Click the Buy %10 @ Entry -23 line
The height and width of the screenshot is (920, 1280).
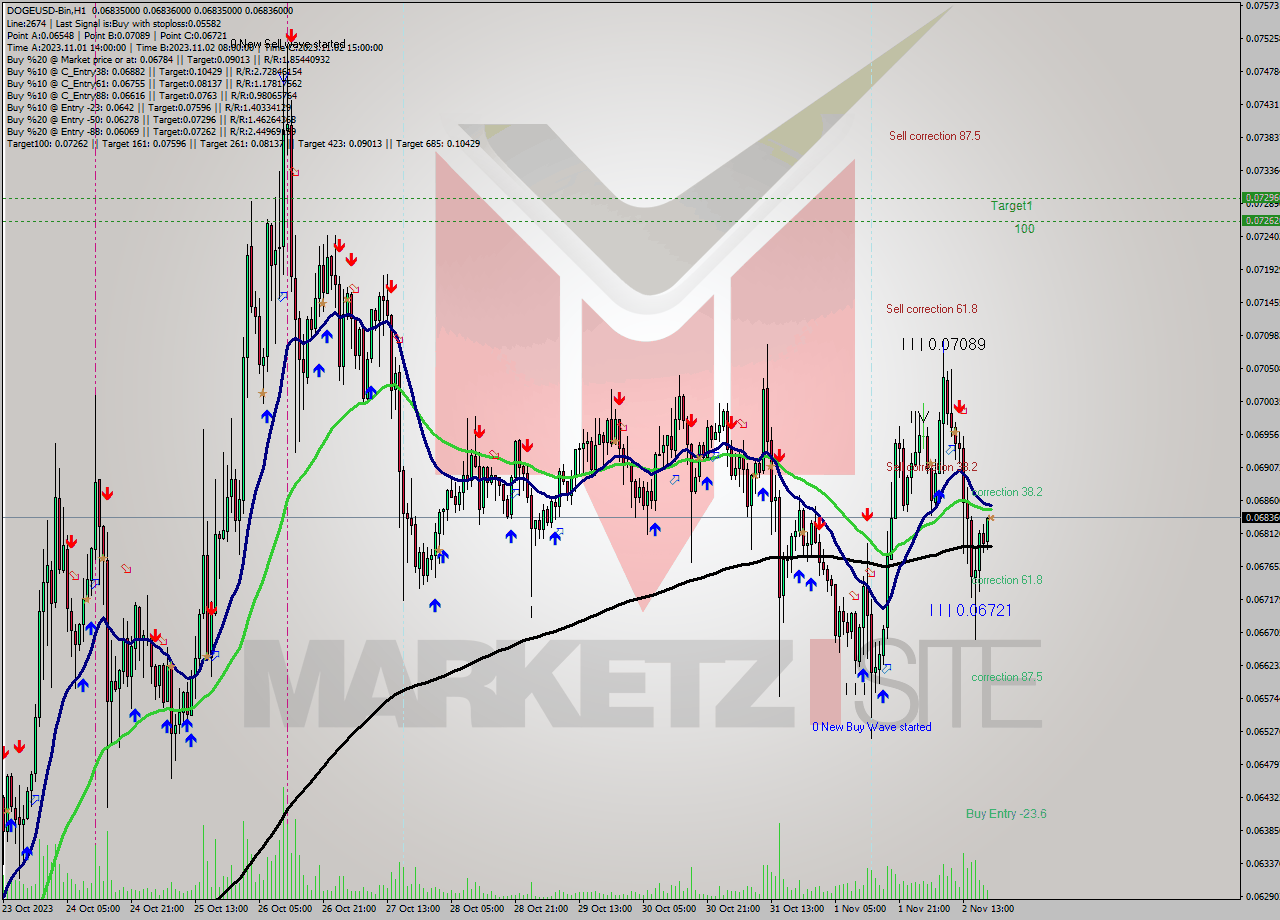click(x=149, y=107)
